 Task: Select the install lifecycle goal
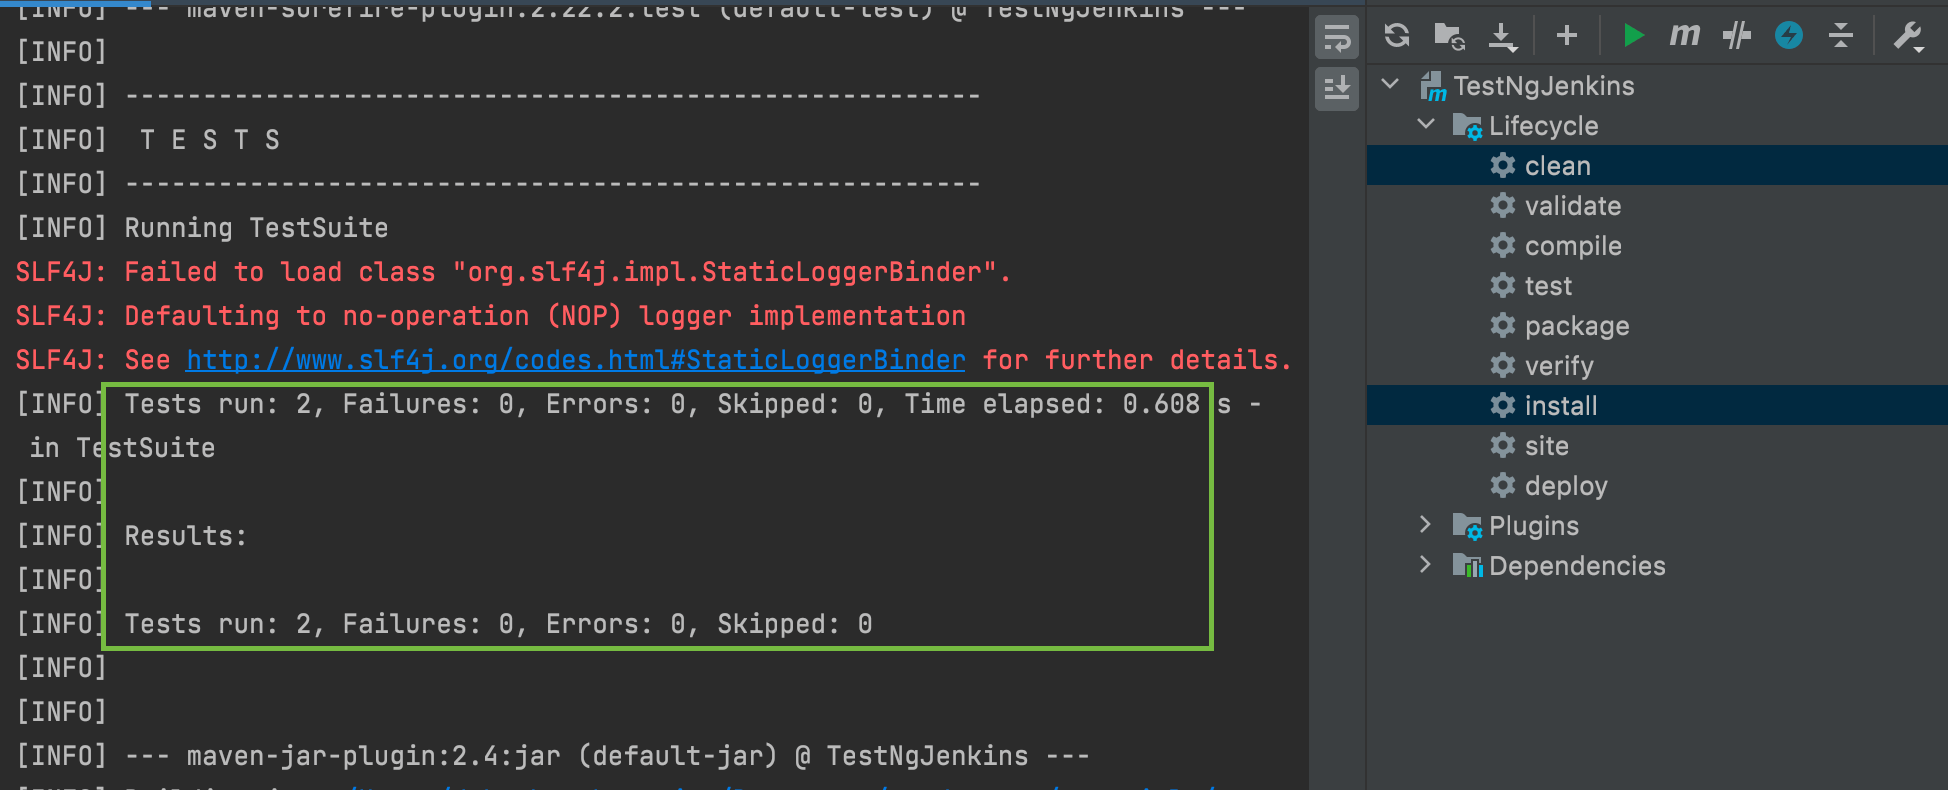1657,405
